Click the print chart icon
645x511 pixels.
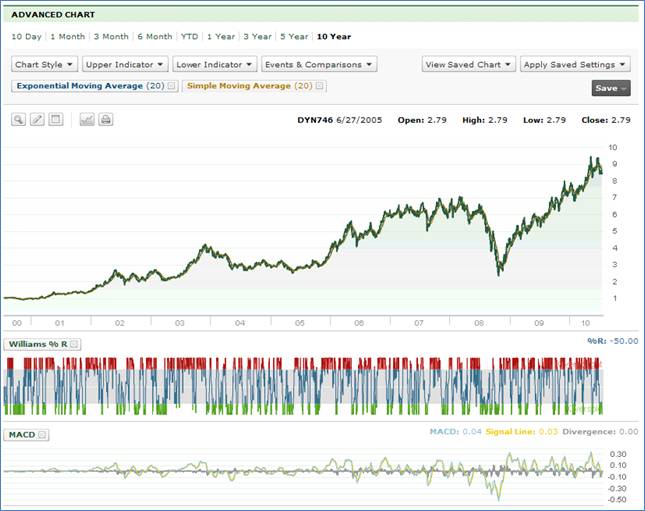106,120
